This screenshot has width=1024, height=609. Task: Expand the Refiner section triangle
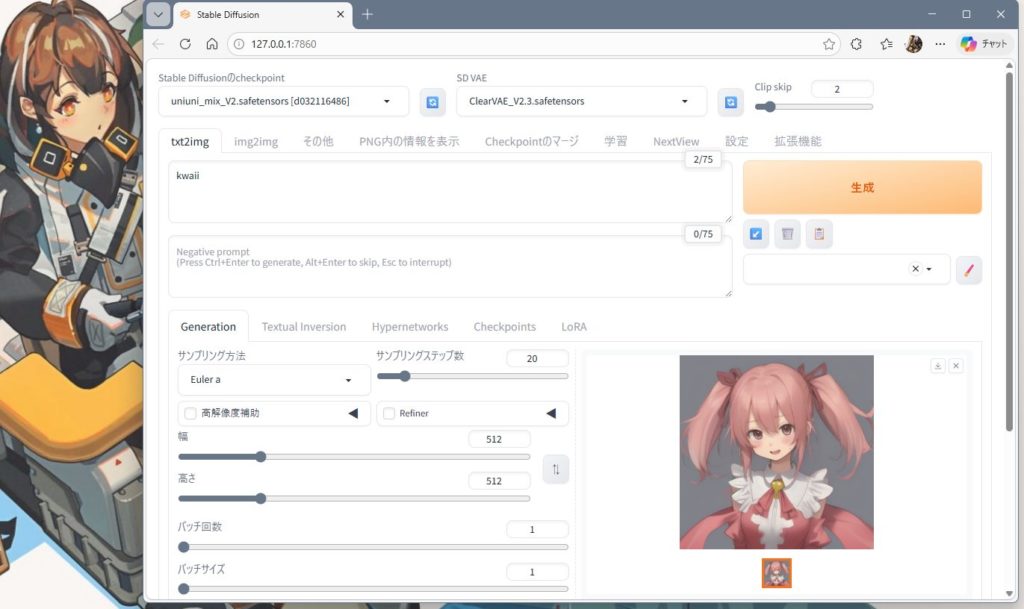551,413
